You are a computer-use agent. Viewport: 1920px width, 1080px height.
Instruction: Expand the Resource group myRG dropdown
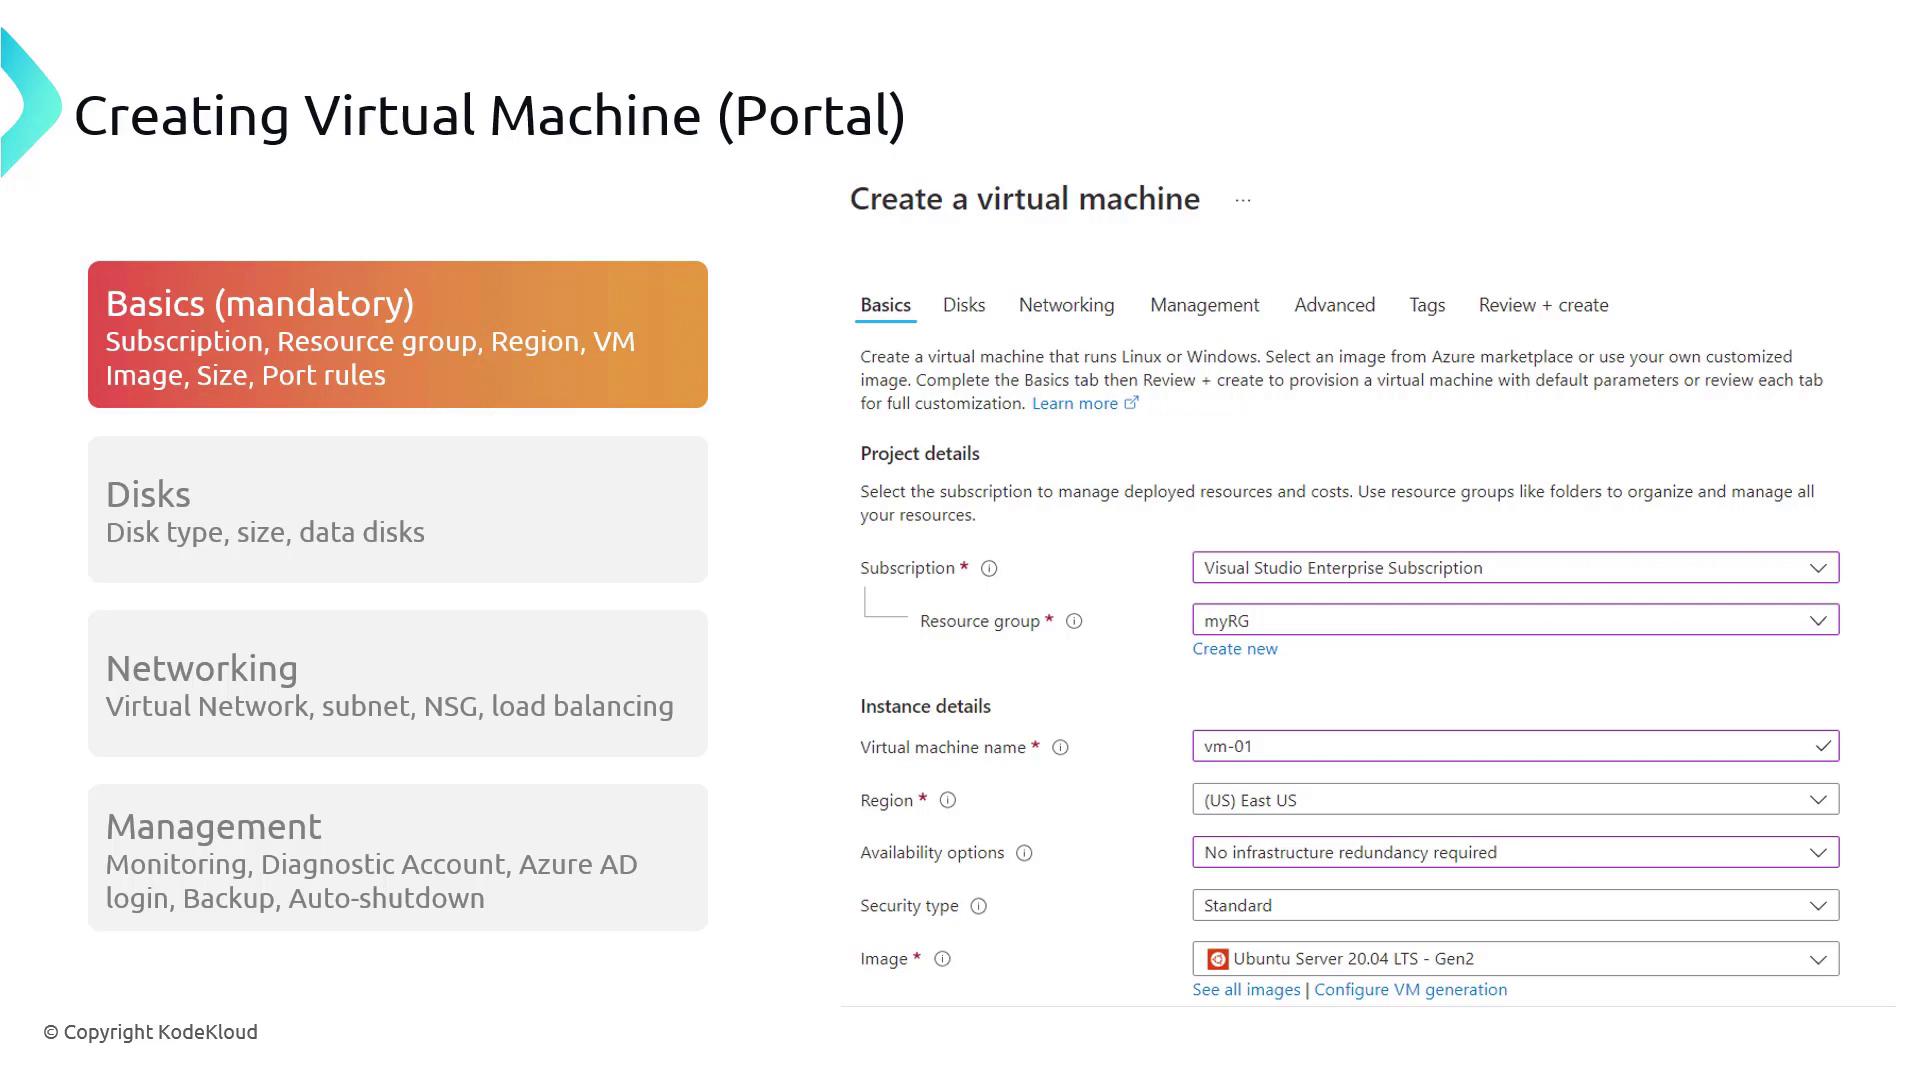tap(1515, 620)
